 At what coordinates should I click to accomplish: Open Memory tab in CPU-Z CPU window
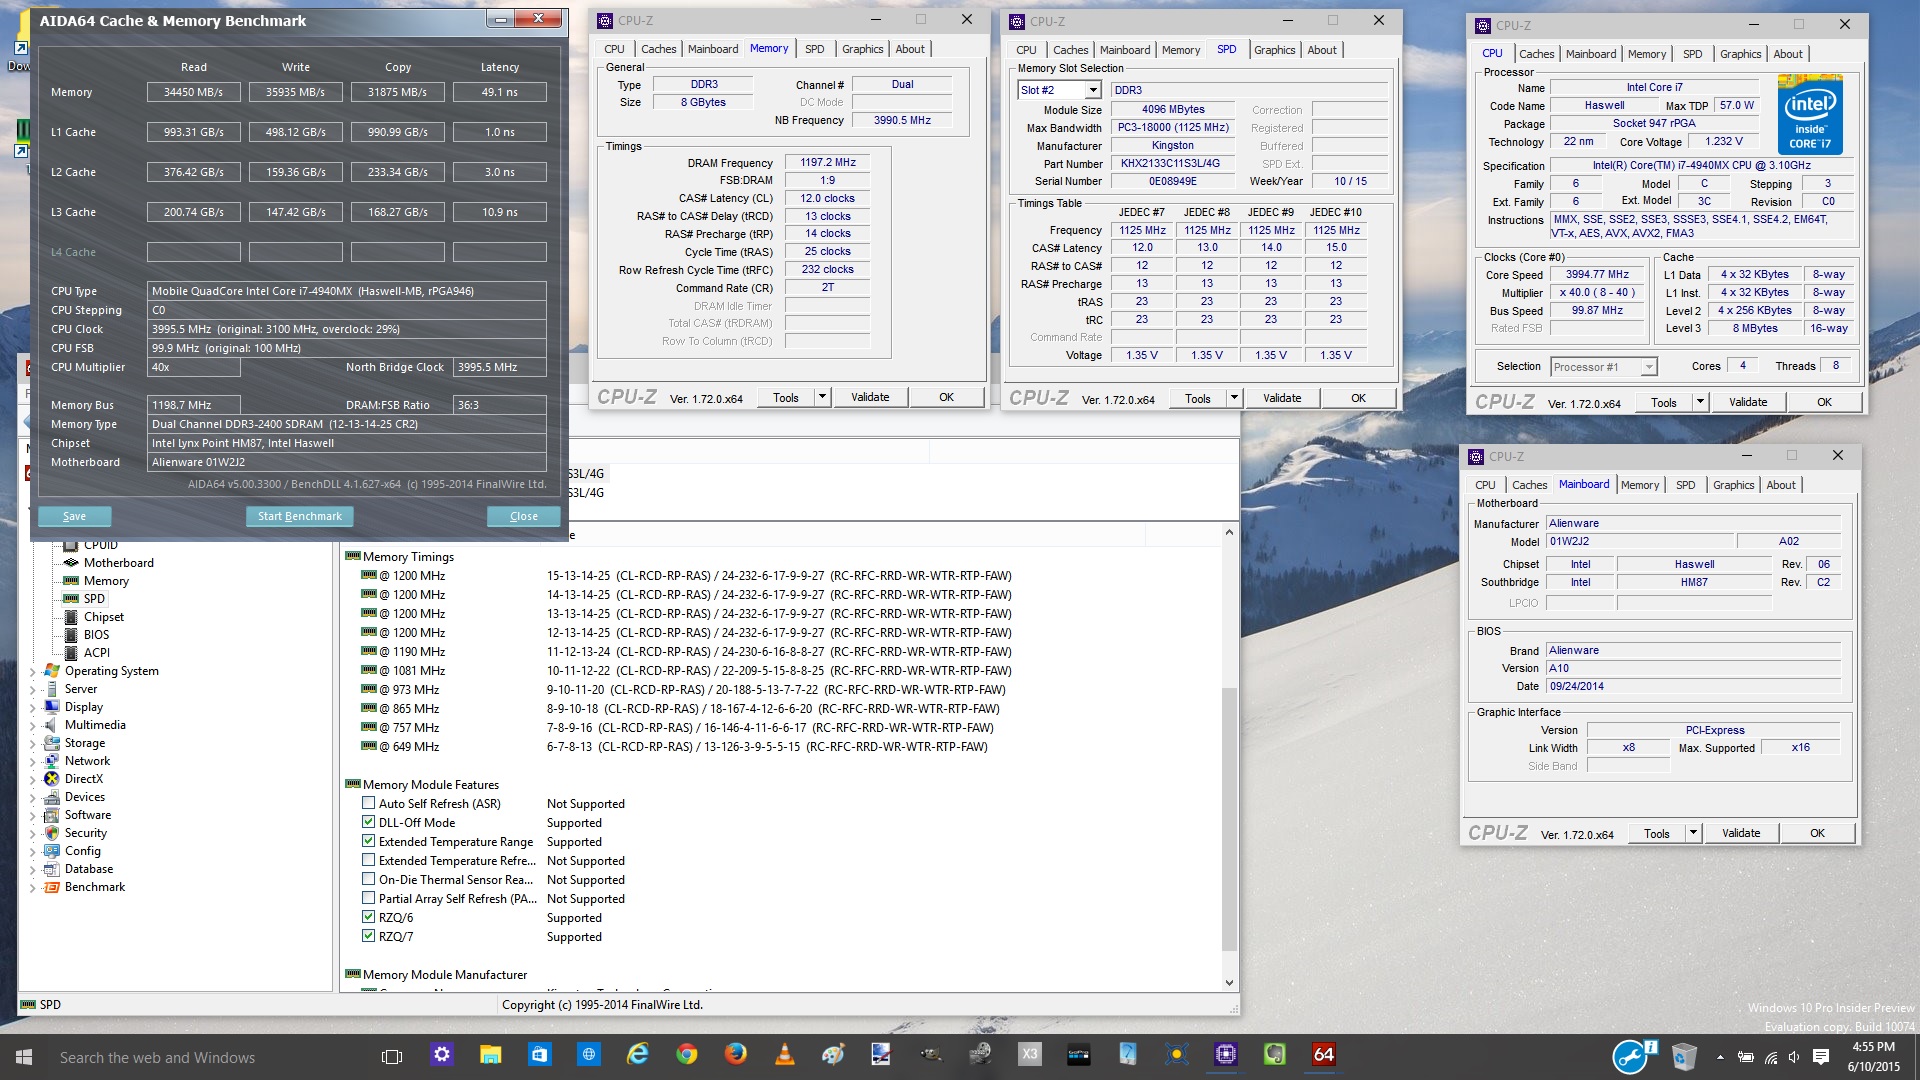1646,54
